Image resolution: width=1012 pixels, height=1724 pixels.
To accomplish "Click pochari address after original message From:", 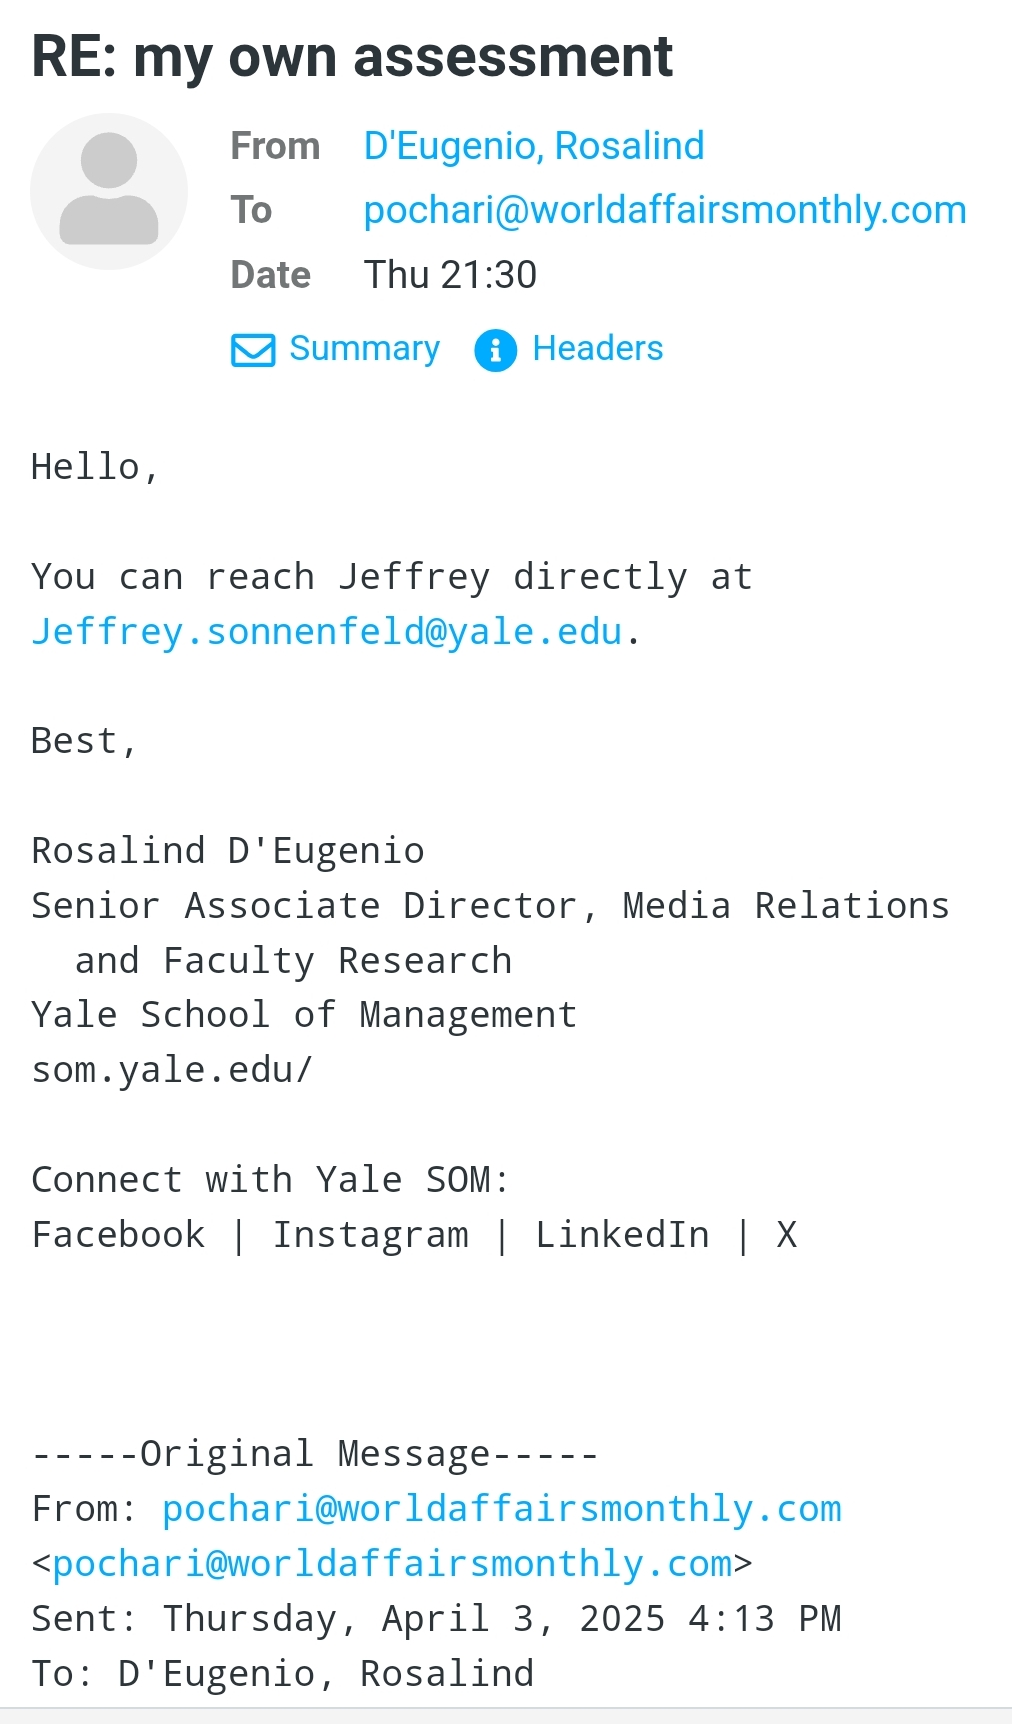I will pyautogui.click(x=502, y=1508).
